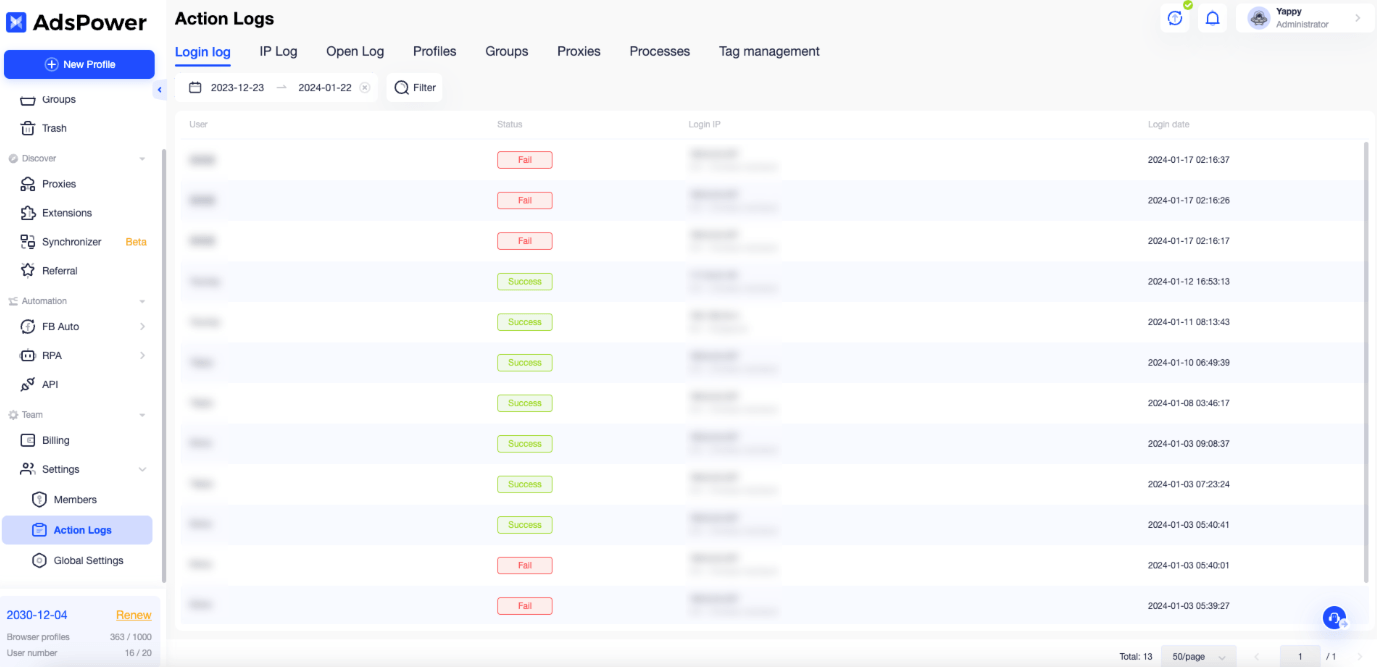
Task: Open the 50/page dropdown
Action: coord(1199,656)
